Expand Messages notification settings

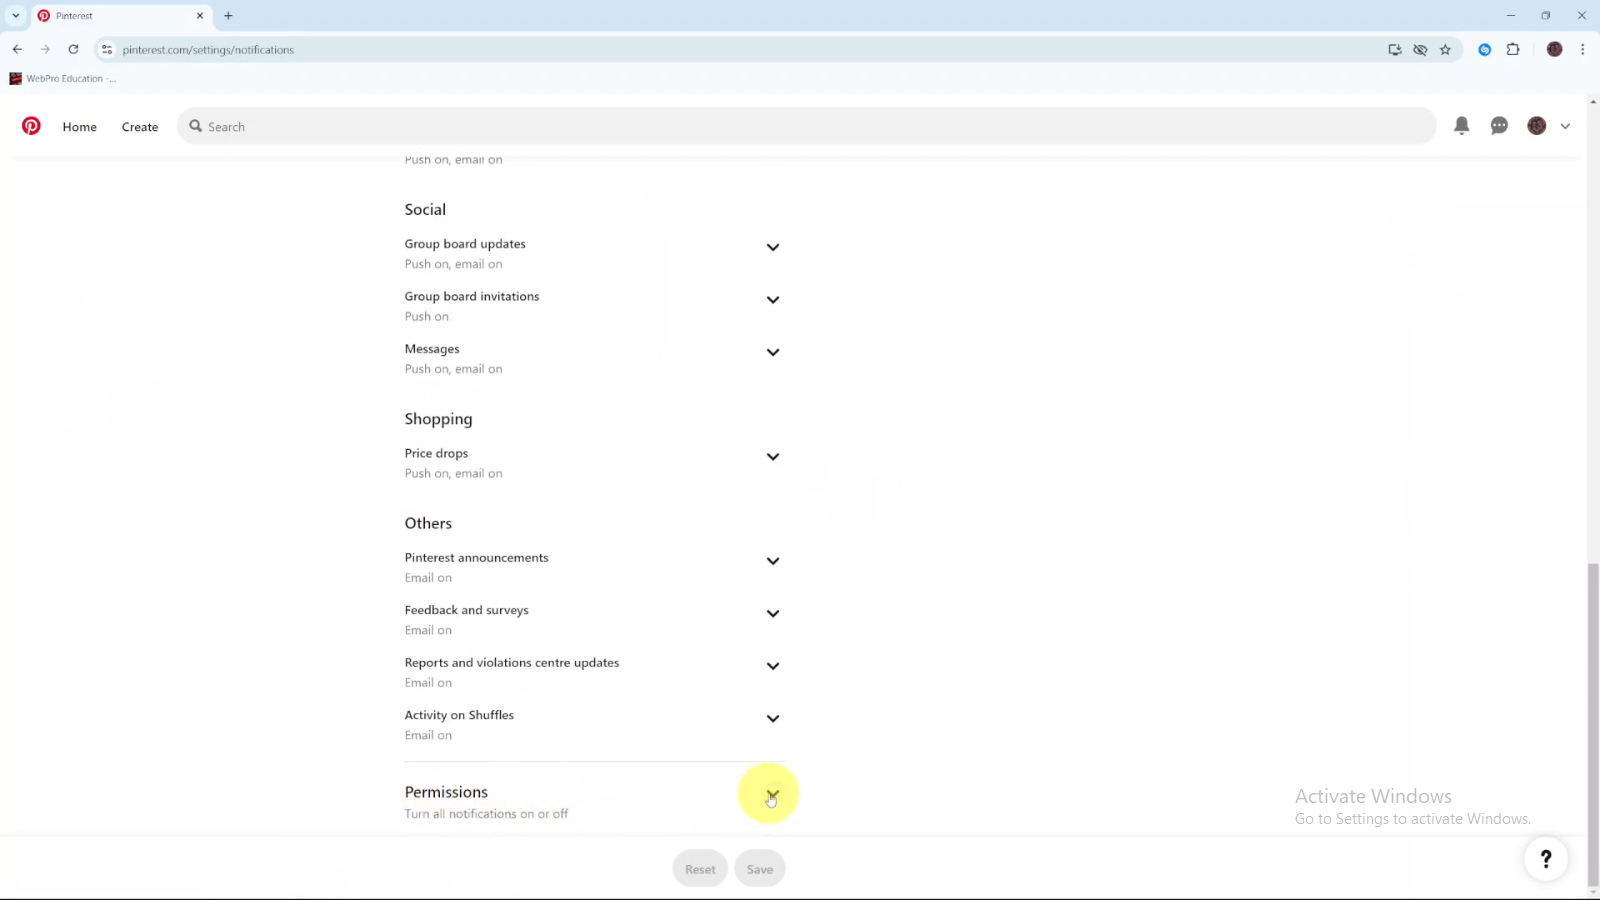click(773, 352)
